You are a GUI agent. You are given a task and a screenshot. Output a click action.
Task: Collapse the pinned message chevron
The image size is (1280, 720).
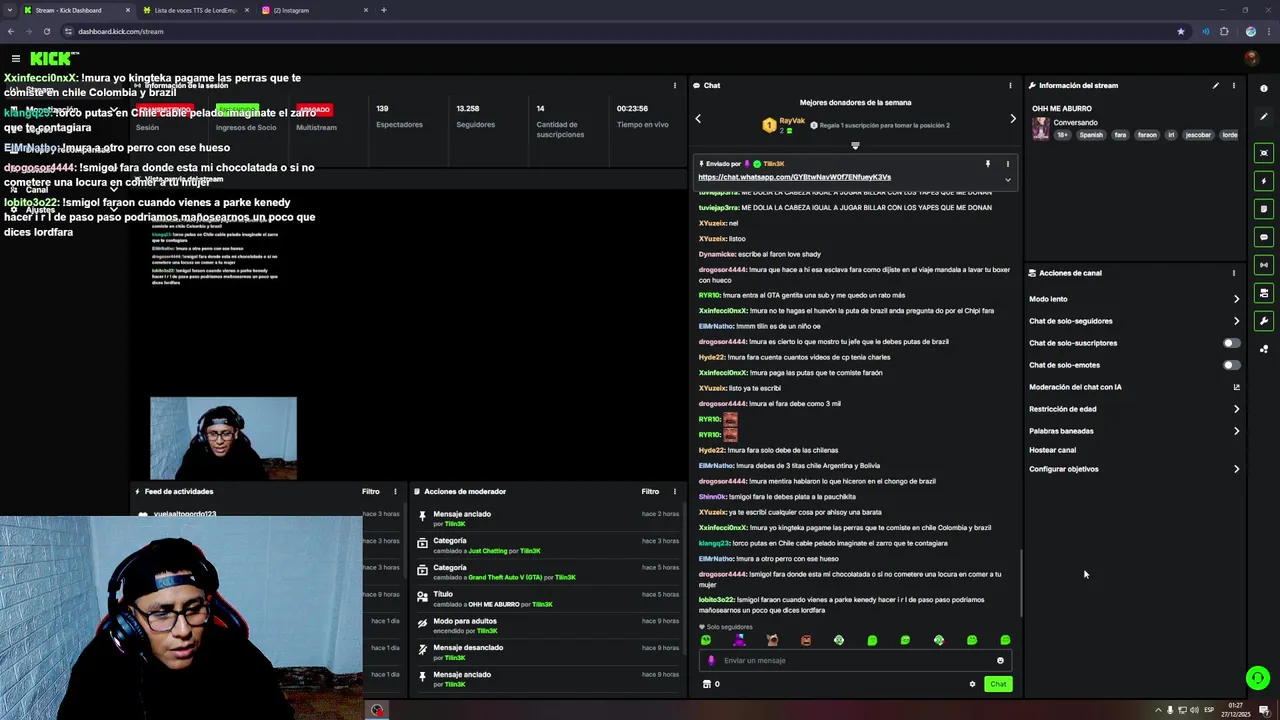point(1007,180)
